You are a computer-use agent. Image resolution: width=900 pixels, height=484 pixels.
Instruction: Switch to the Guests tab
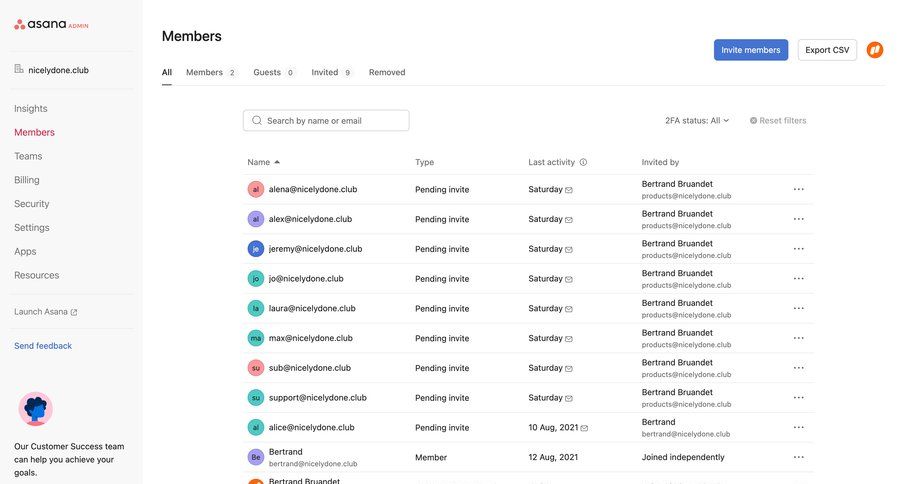274,72
